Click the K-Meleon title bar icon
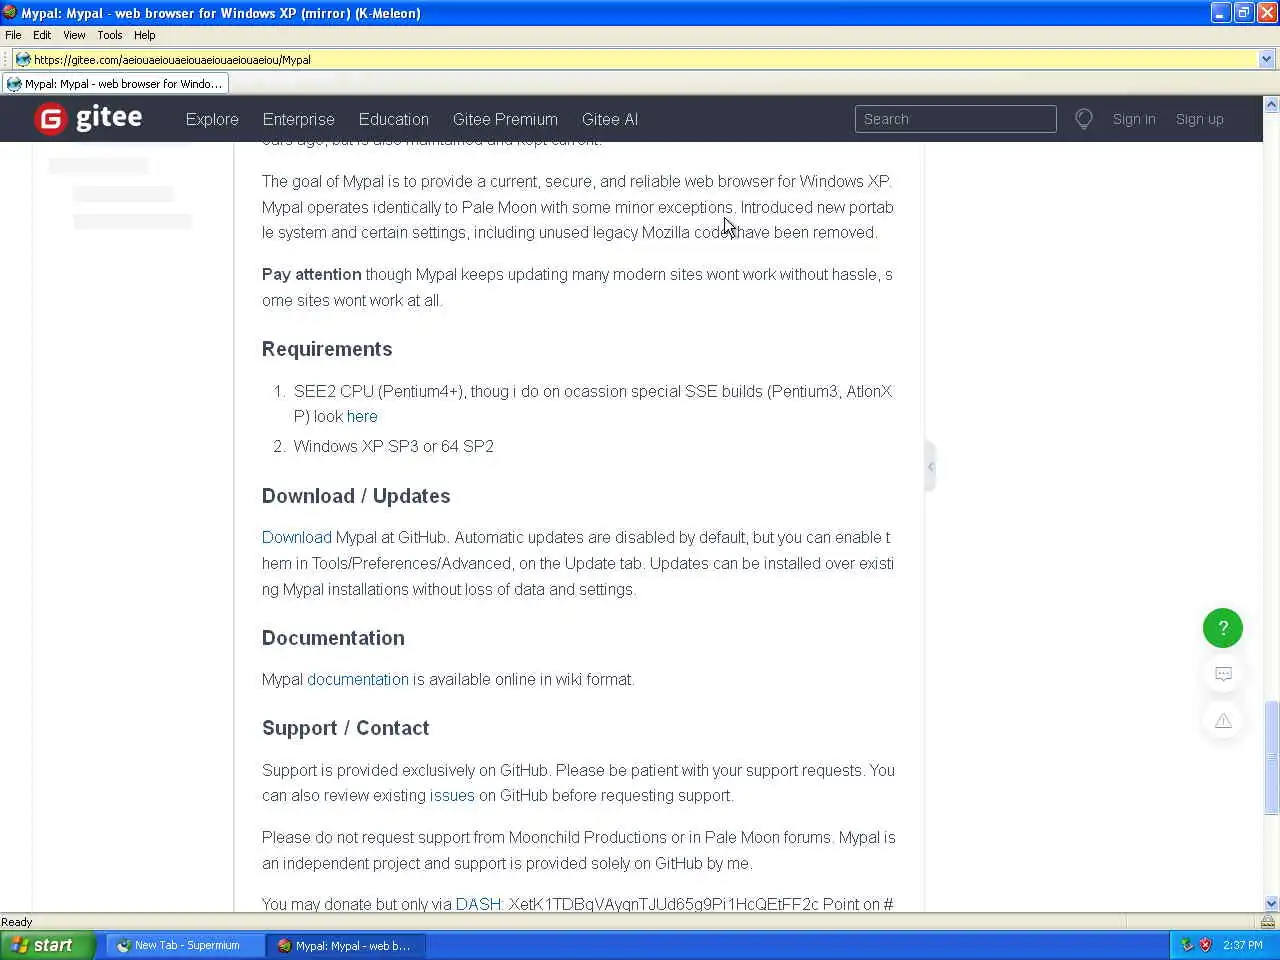The width and height of the screenshot is (1280, 960). (10, 13)
